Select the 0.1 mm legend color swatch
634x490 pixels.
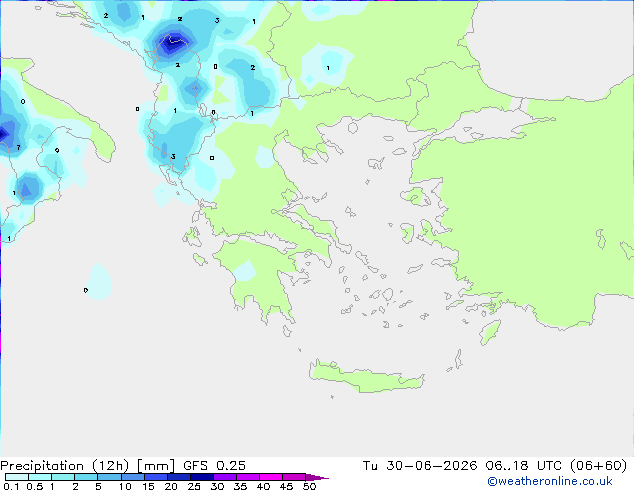coord(17,477)
